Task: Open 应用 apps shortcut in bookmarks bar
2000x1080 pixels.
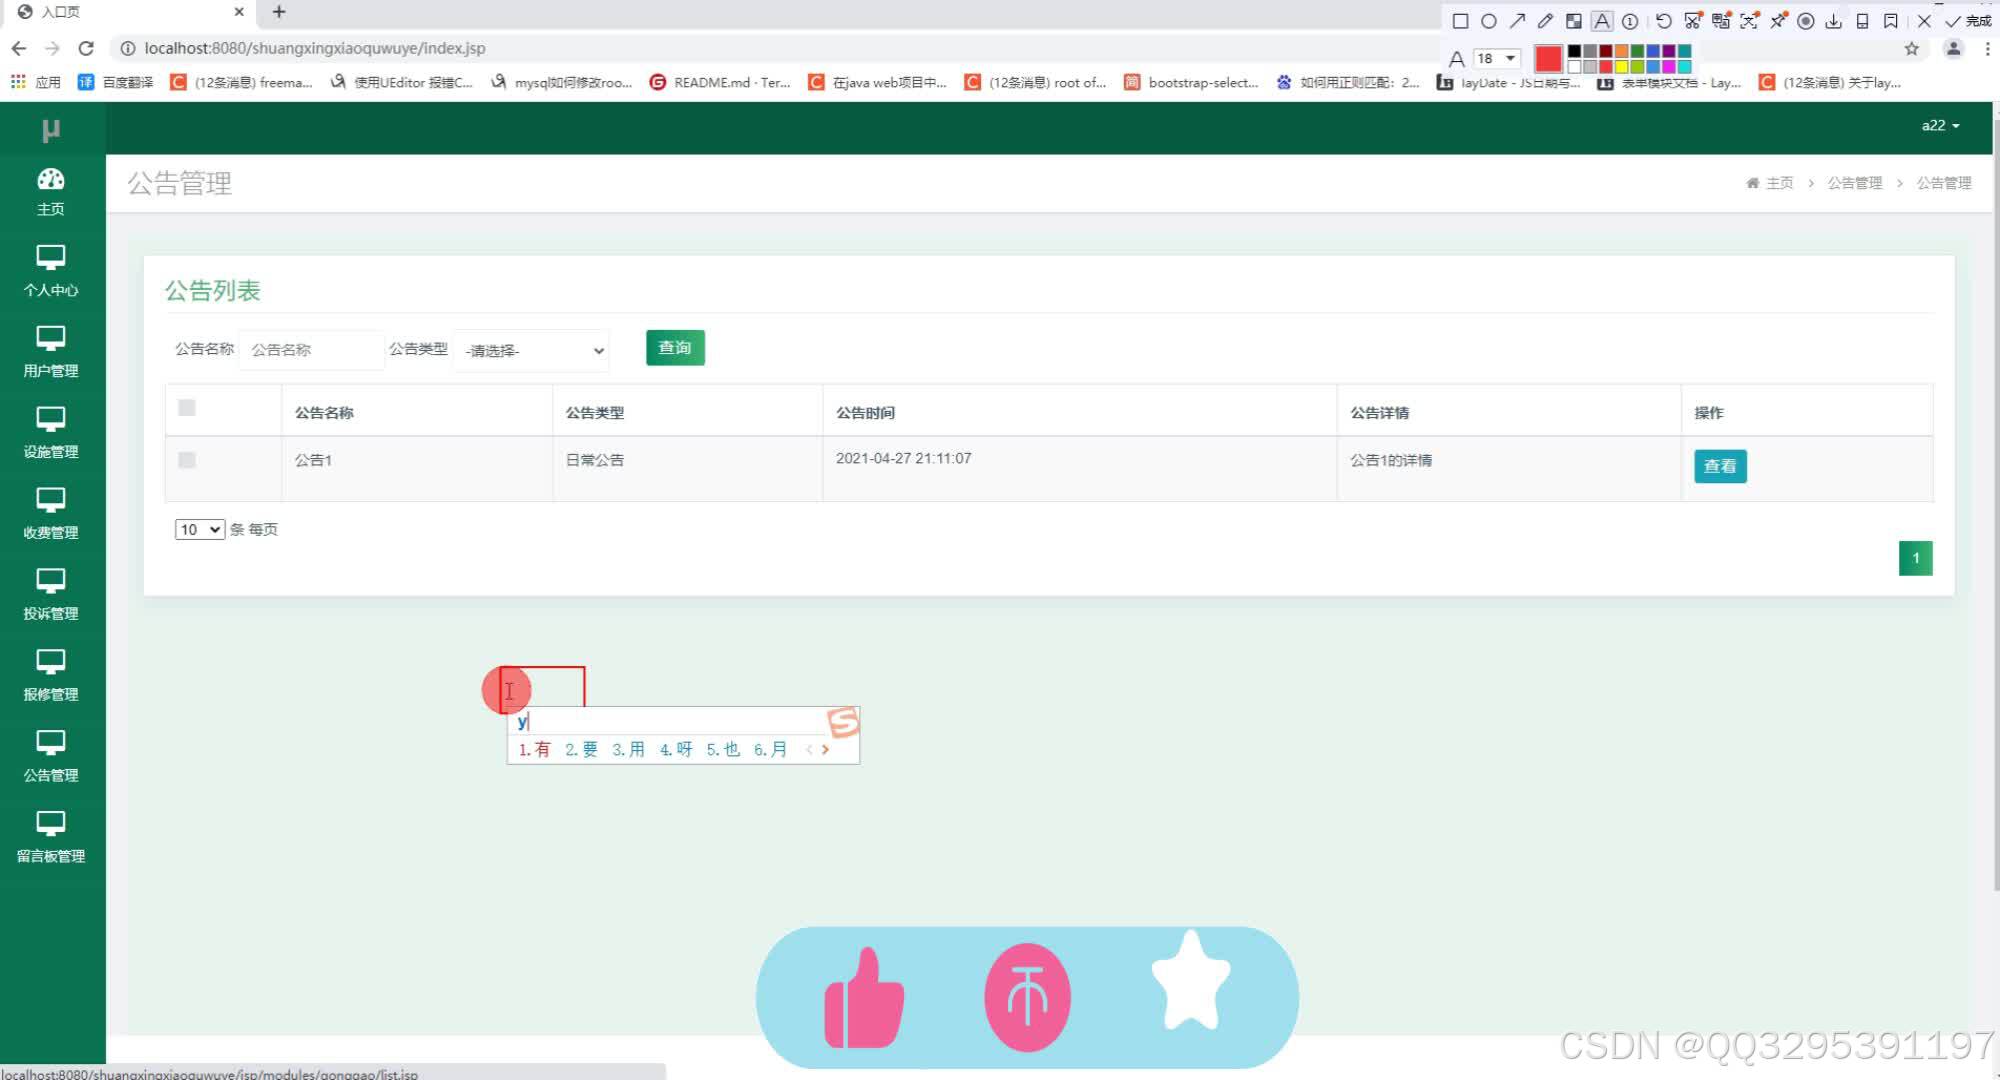Action: click(x=36, y=82)
